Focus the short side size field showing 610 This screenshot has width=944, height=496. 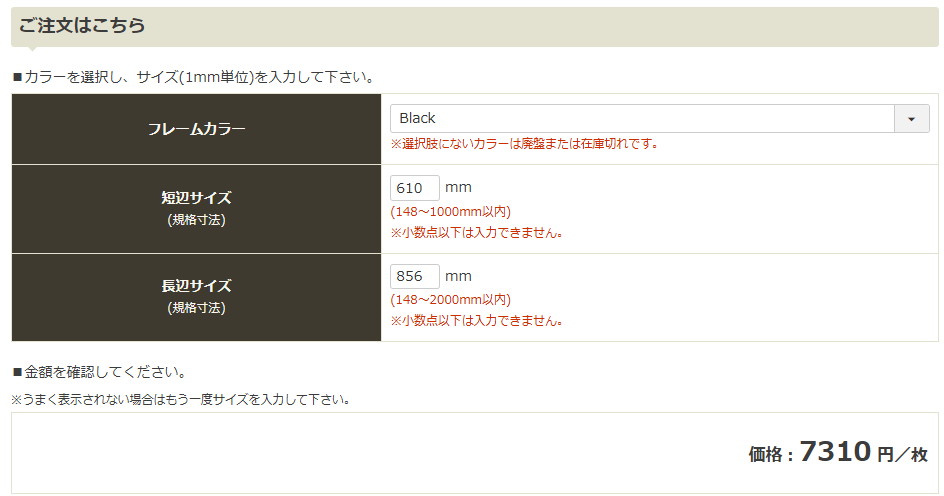415,188
